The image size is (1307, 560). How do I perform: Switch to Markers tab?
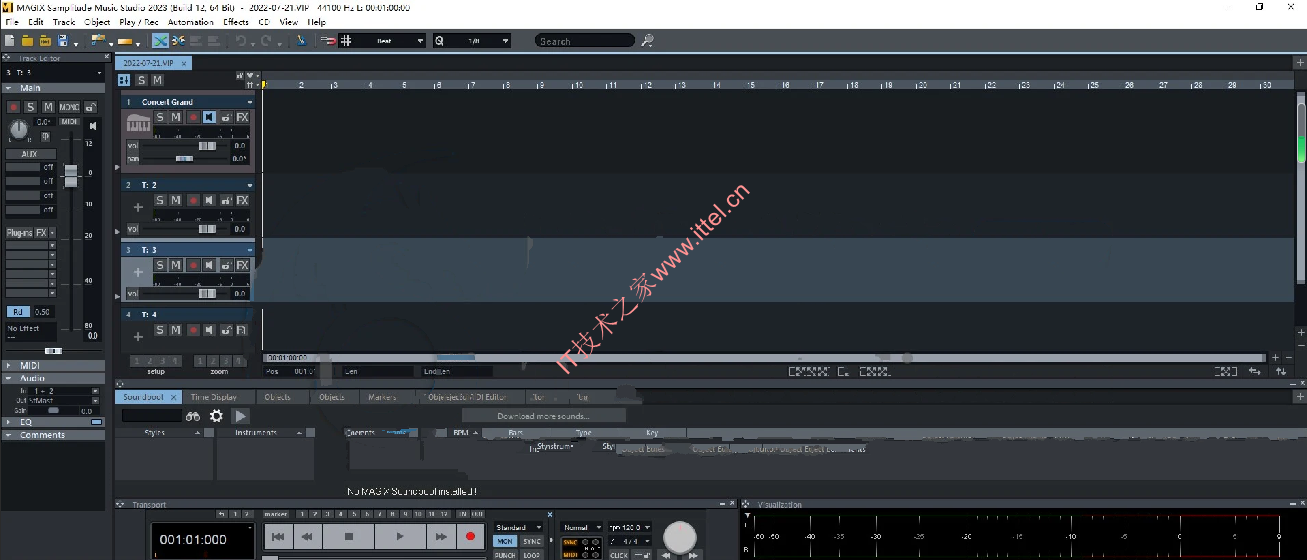pyautogui.click(x=382, y=397)
